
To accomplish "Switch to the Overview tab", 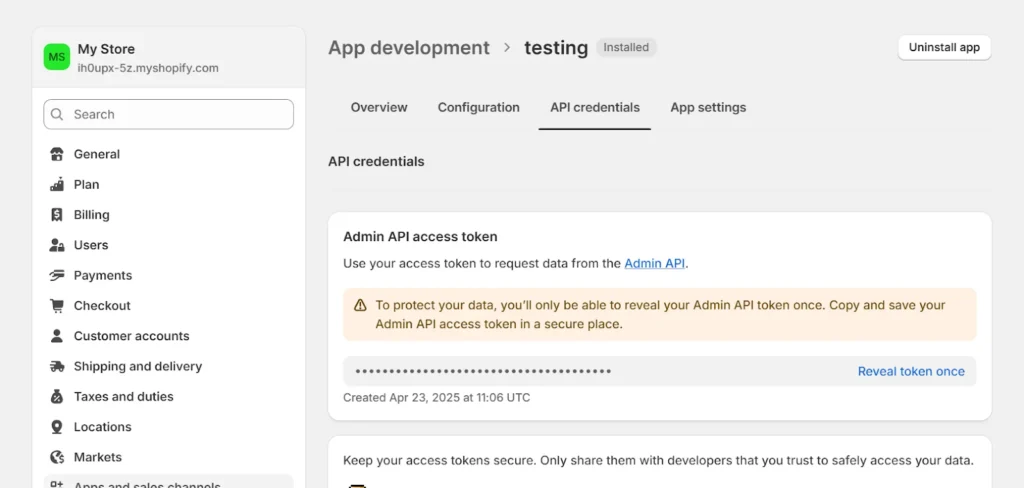I will 379,107.
